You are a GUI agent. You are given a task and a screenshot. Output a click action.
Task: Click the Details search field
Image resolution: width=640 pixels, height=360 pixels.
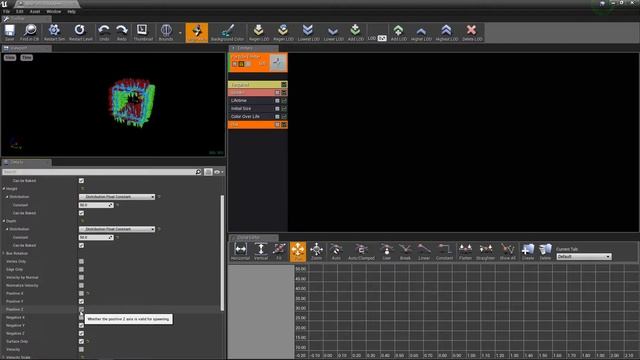click(x=102, y=172)
